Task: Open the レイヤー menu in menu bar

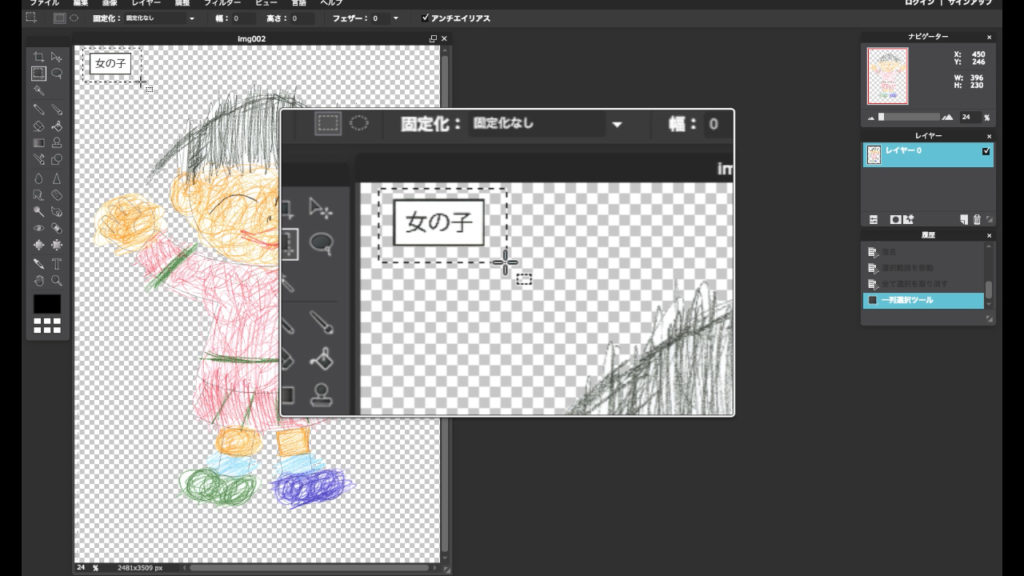Action: [145, 4]
